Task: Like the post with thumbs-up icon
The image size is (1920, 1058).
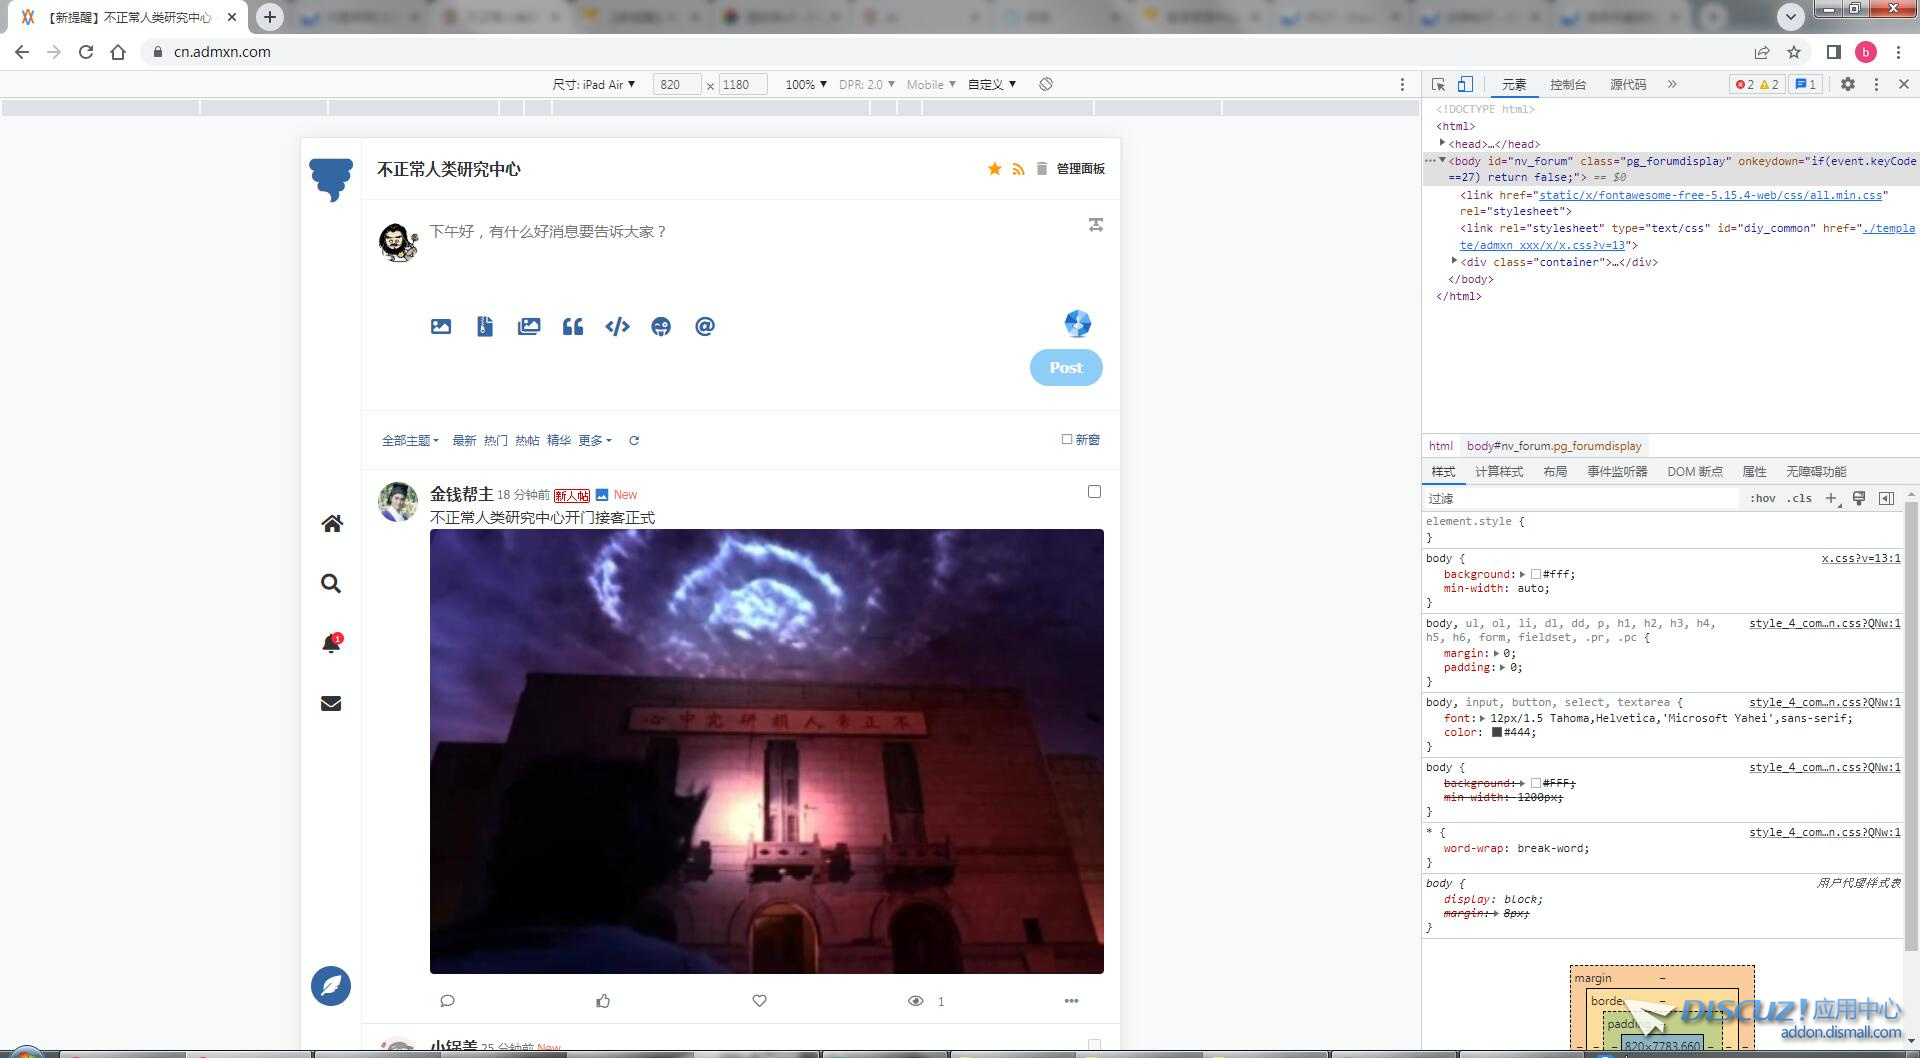Action: pyautogui.click(x=603, y=1001)
